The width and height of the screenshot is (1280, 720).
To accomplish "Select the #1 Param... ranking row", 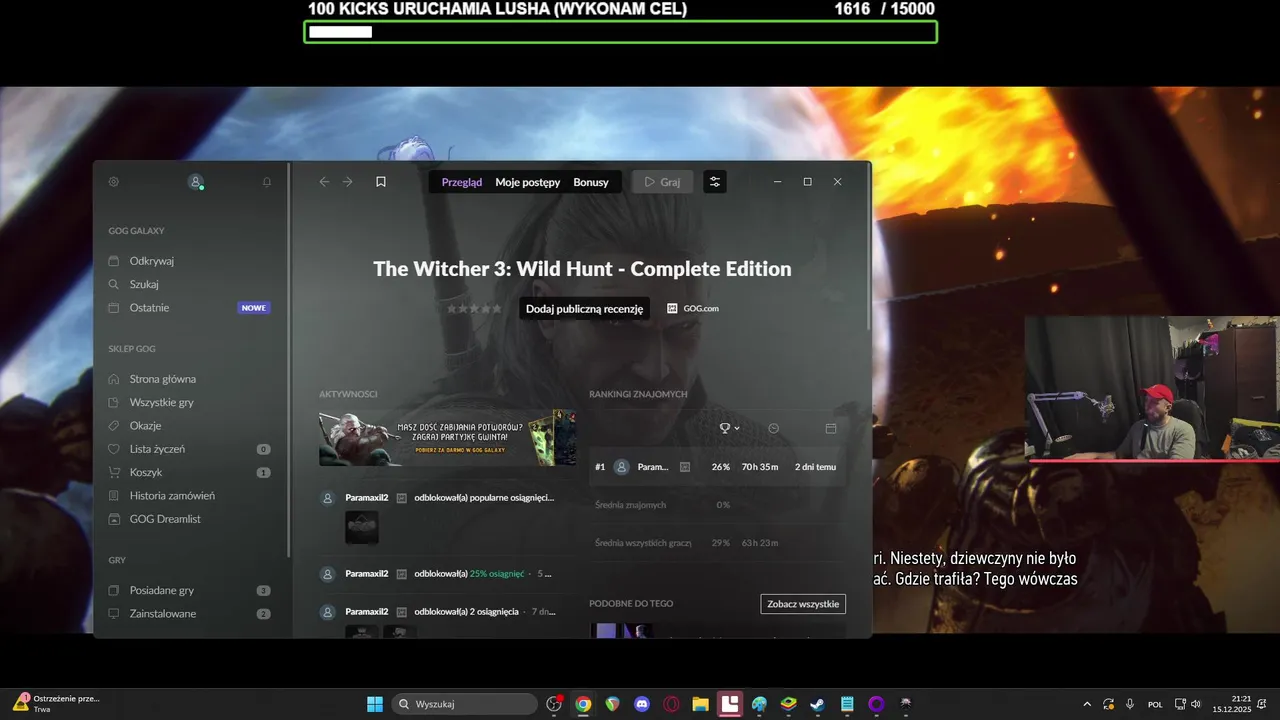I will (717, 467).
